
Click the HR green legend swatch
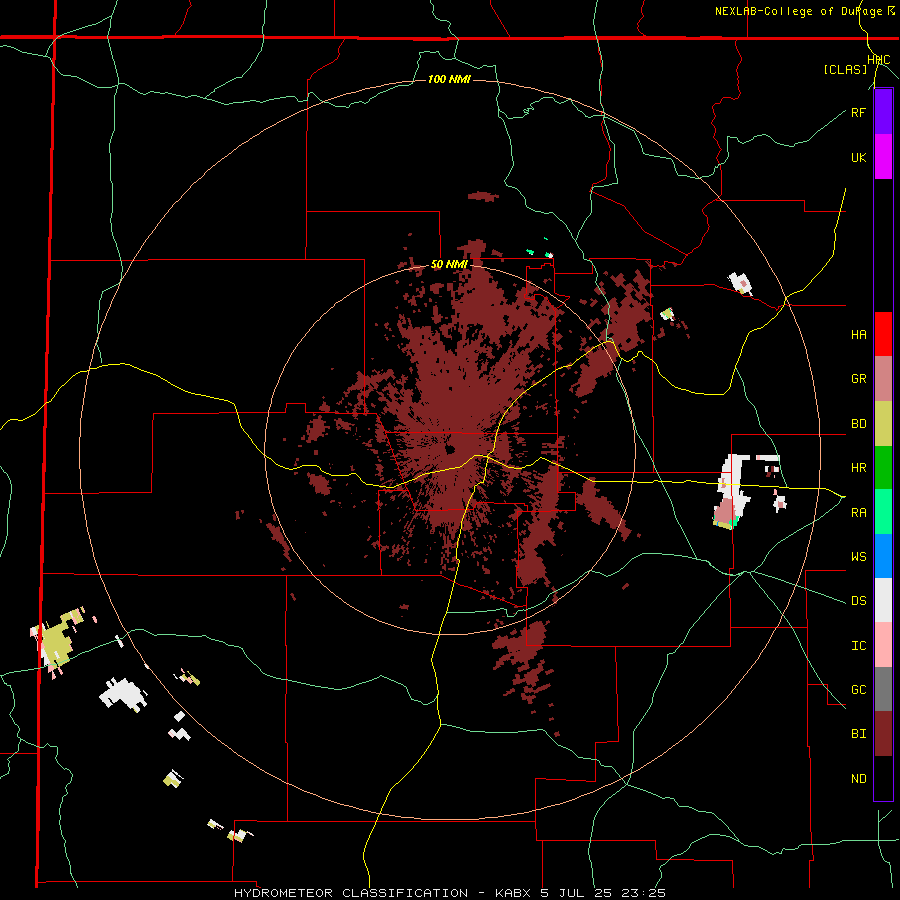883,468
